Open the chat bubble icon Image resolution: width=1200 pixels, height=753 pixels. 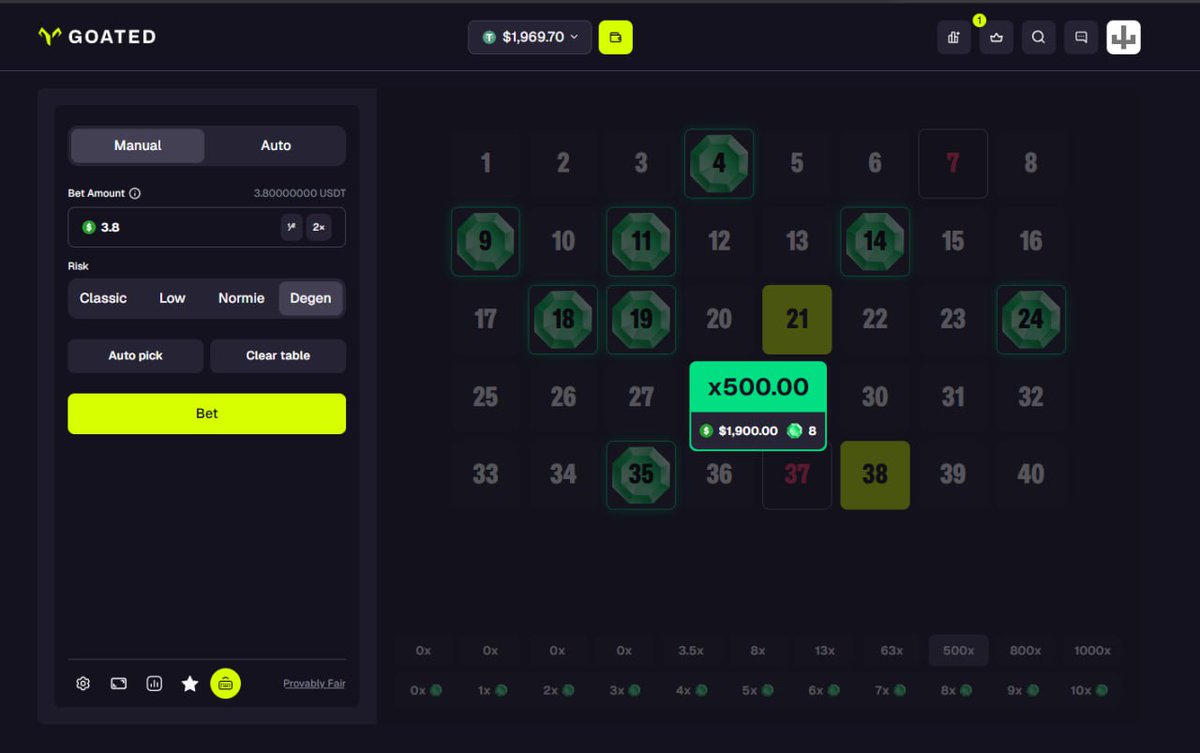point(1081,37)
